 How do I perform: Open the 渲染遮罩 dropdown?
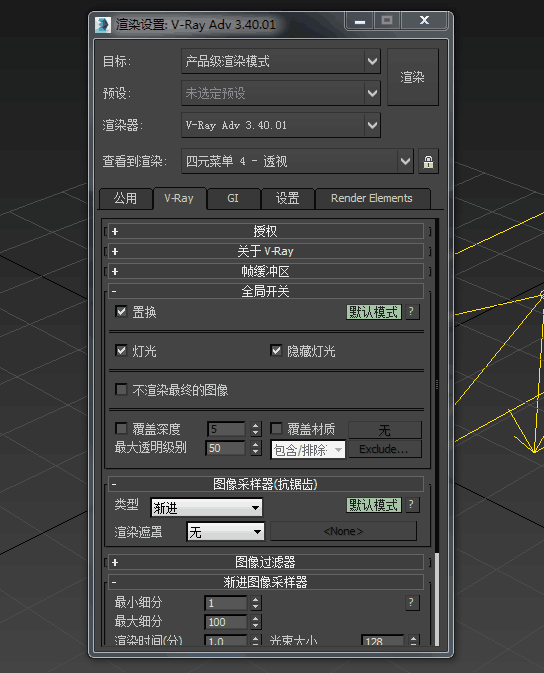tap(225, 532)
